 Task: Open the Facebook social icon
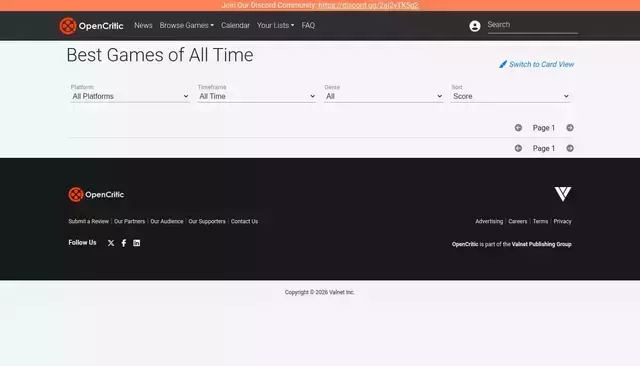pos(124,243)
